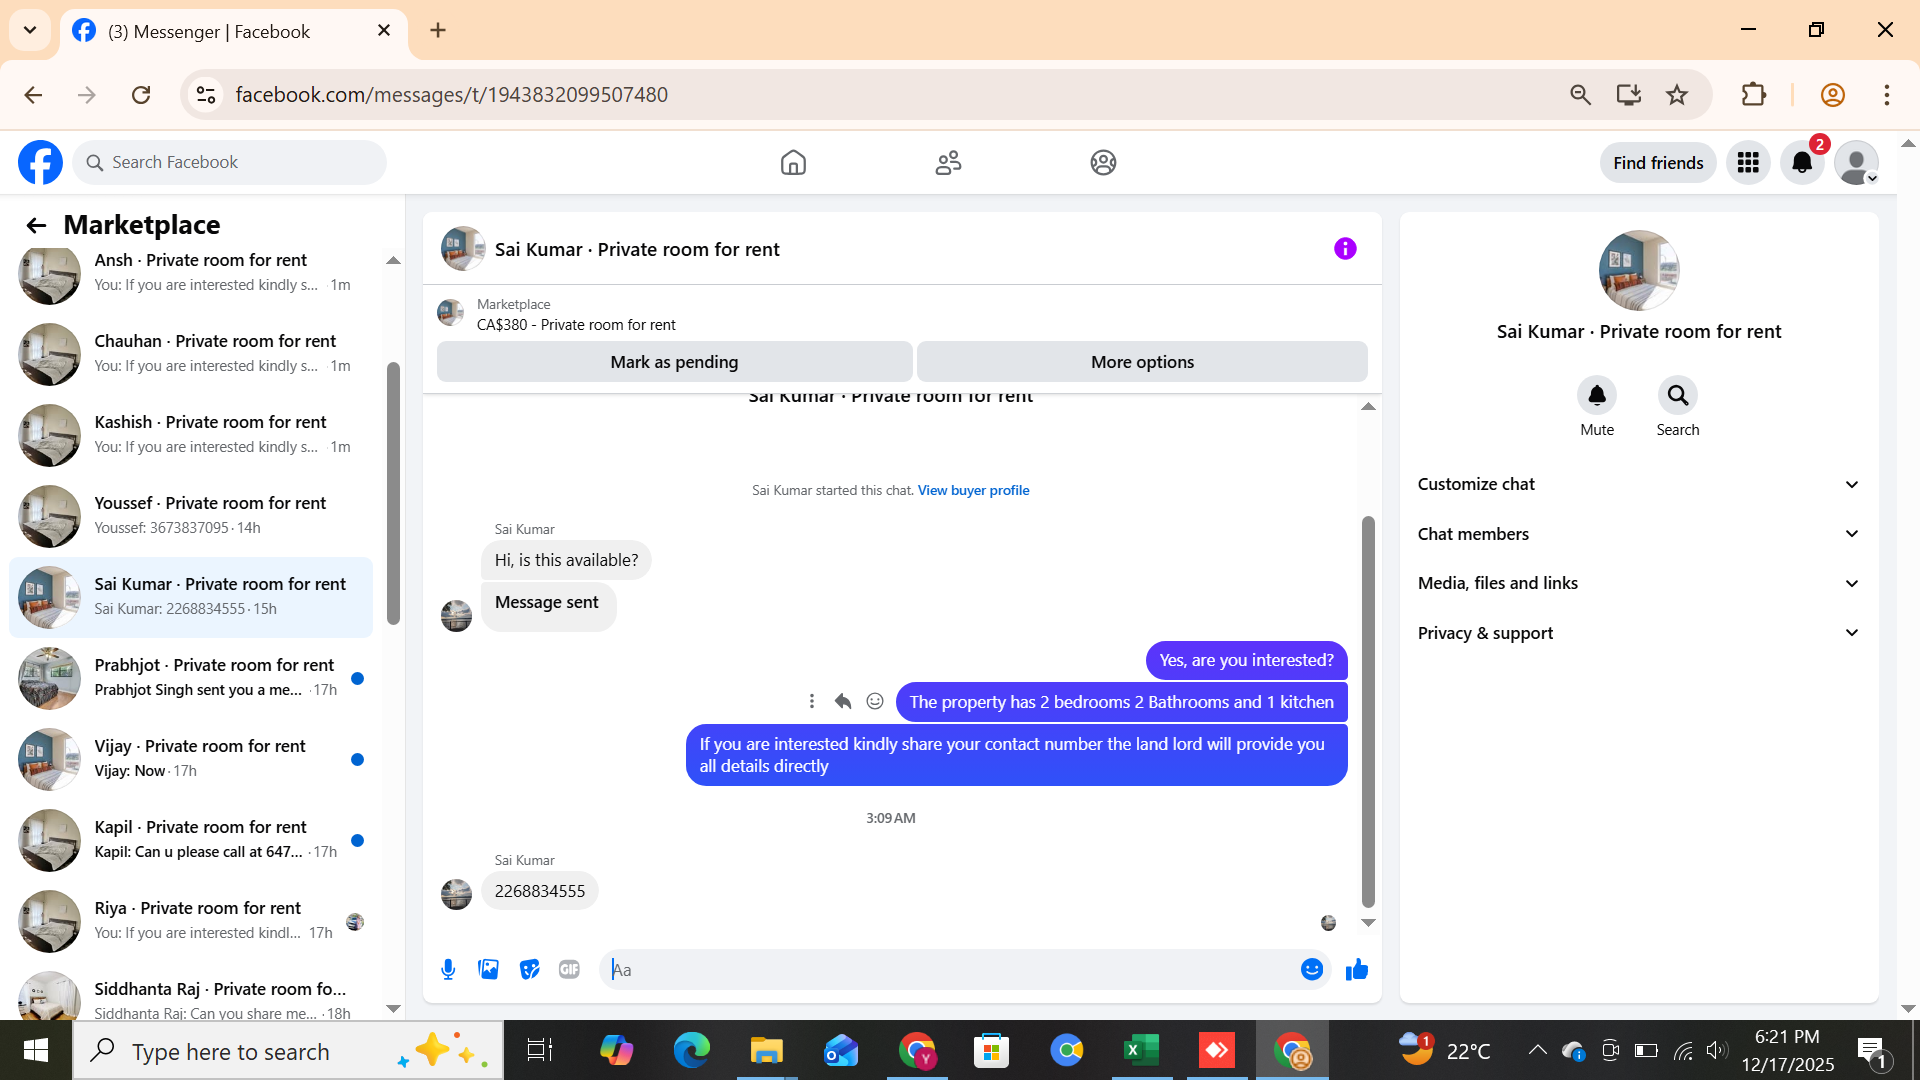Open Facebook notifications bell

tap(1802, 162)
